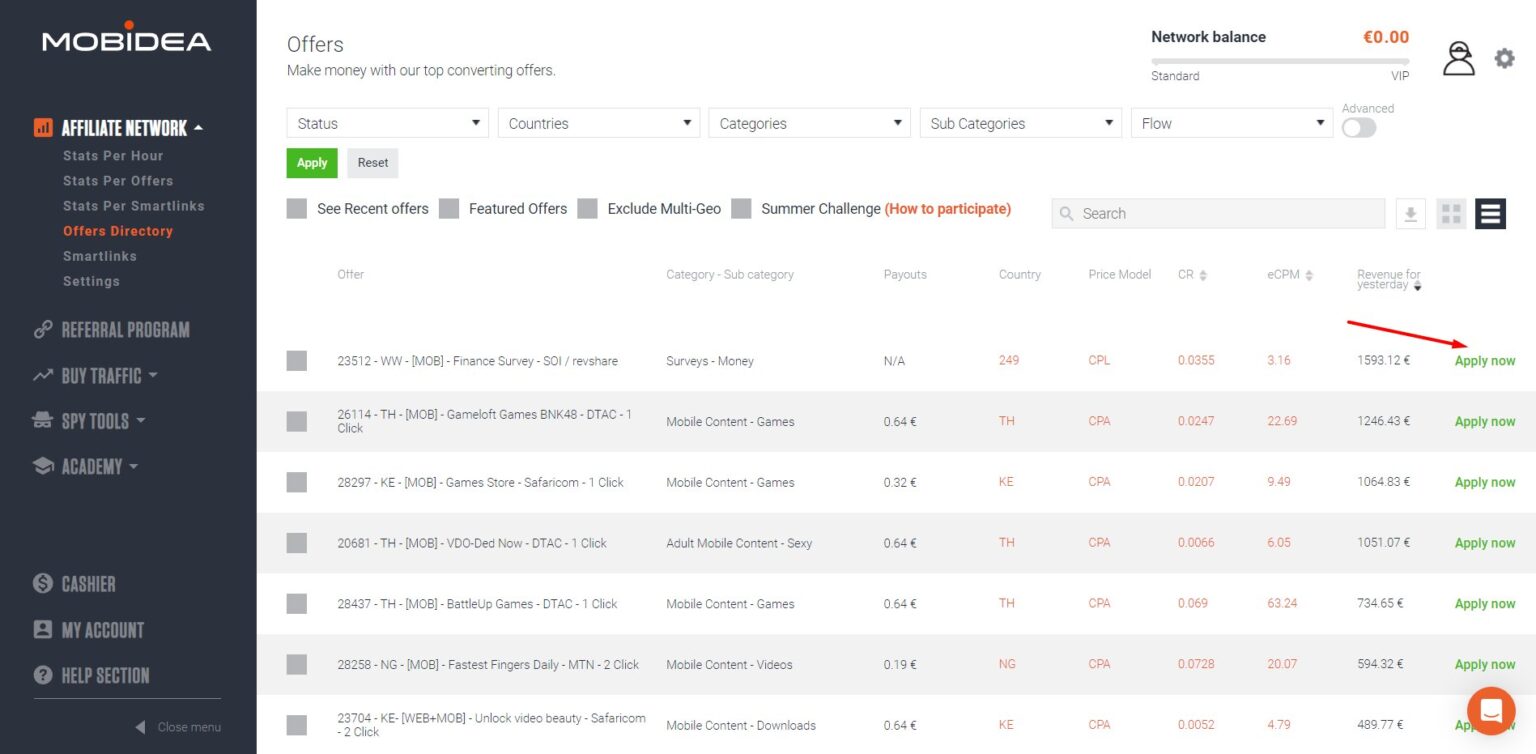Screen dimensions: 1536x754
Task: Open Cashier in the sidebar
Action: 88,584
